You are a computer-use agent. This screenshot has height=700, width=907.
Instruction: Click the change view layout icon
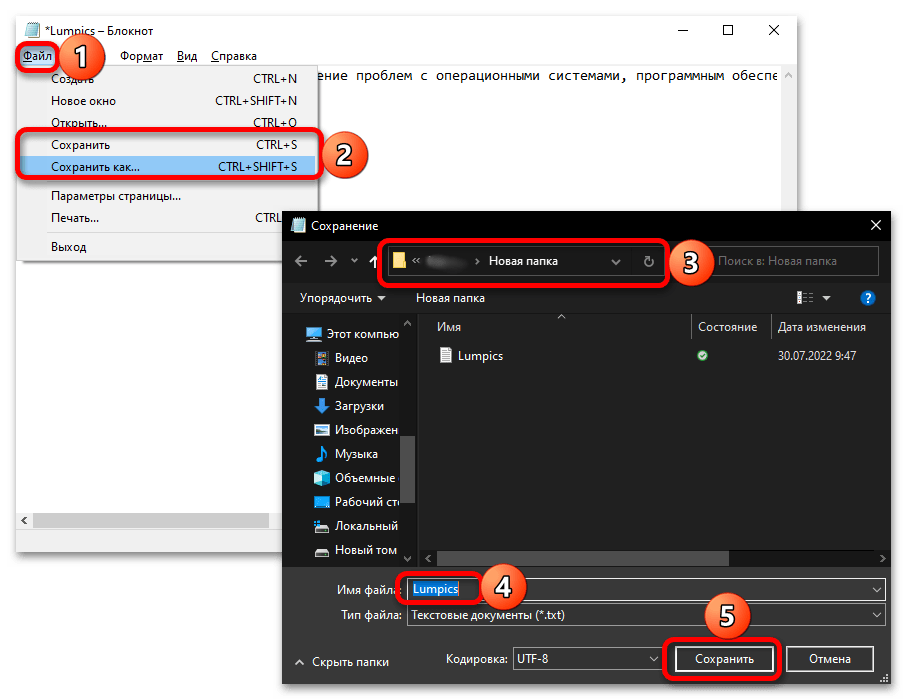[805, 298]
